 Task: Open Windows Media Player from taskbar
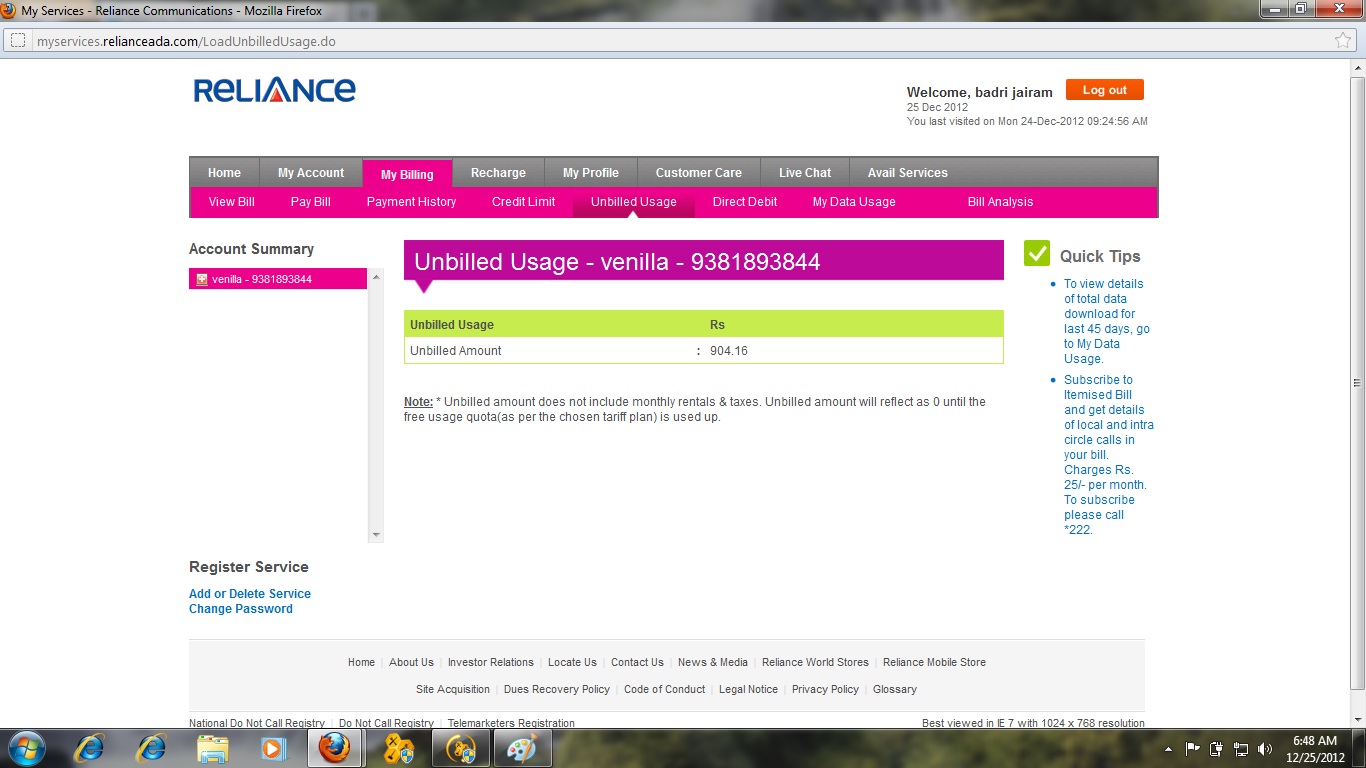point(273,748)
